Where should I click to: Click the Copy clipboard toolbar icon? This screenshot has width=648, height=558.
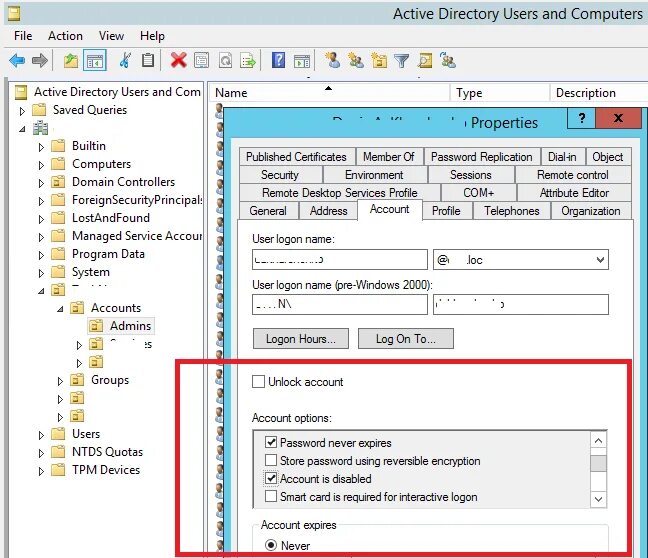point(148,61)
